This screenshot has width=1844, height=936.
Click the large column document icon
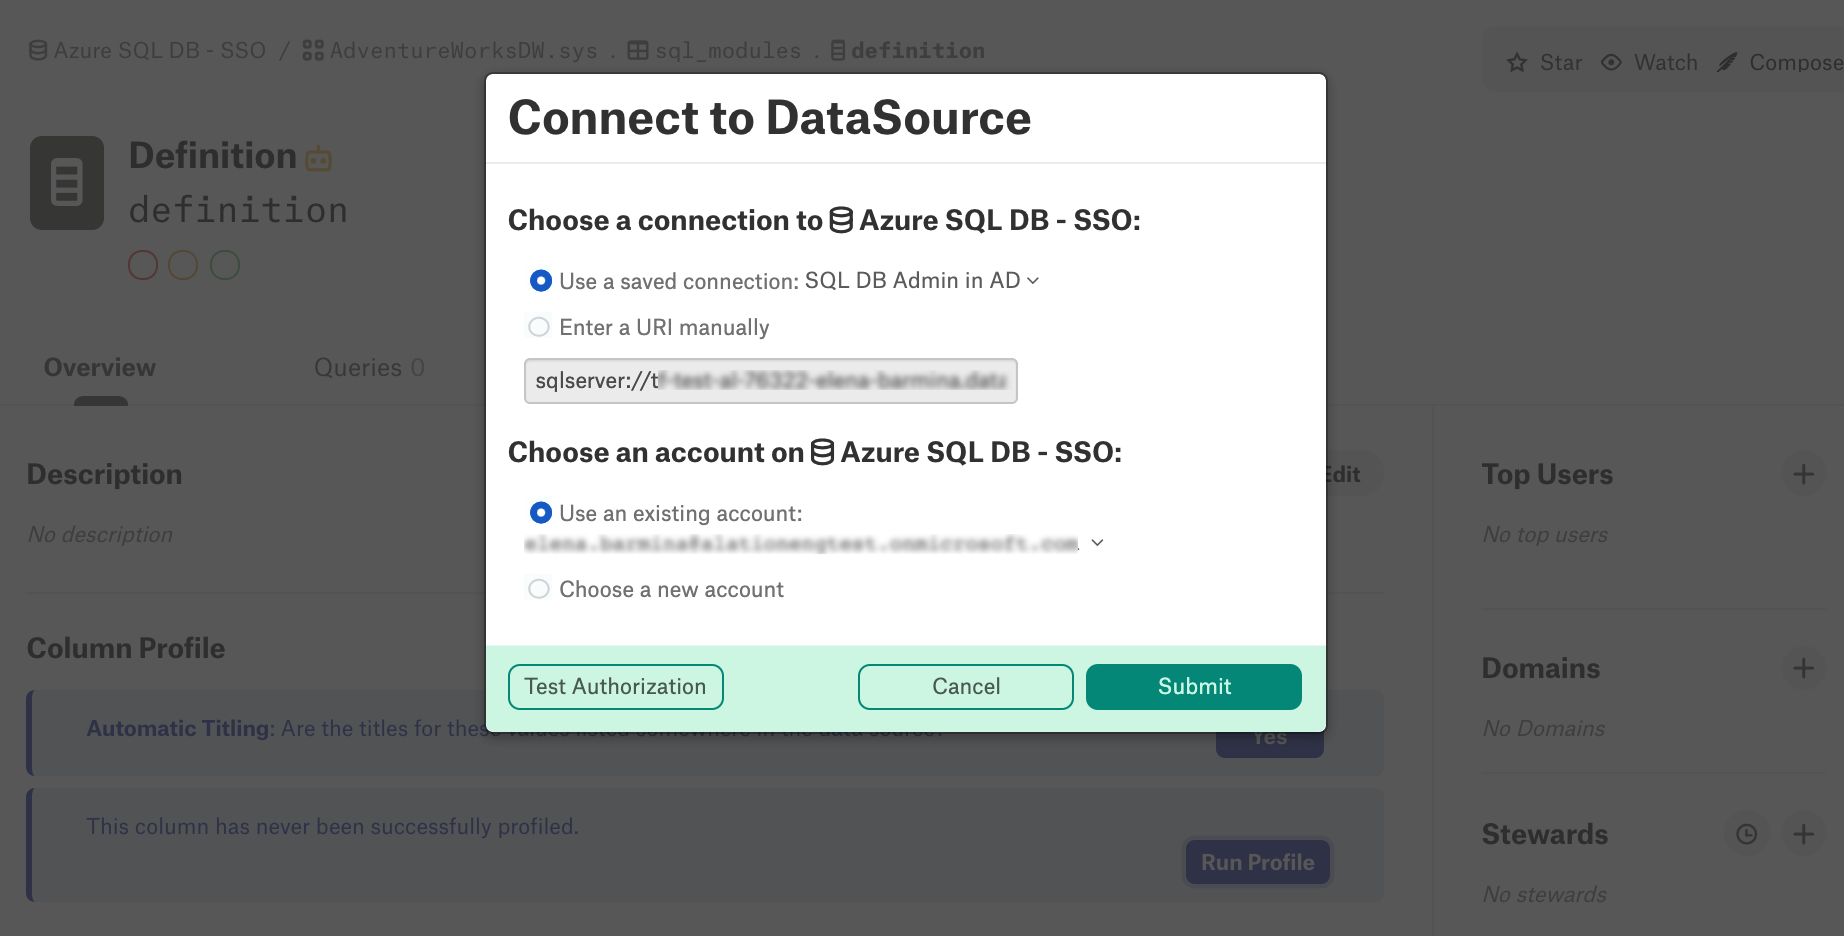click(67, 183)
